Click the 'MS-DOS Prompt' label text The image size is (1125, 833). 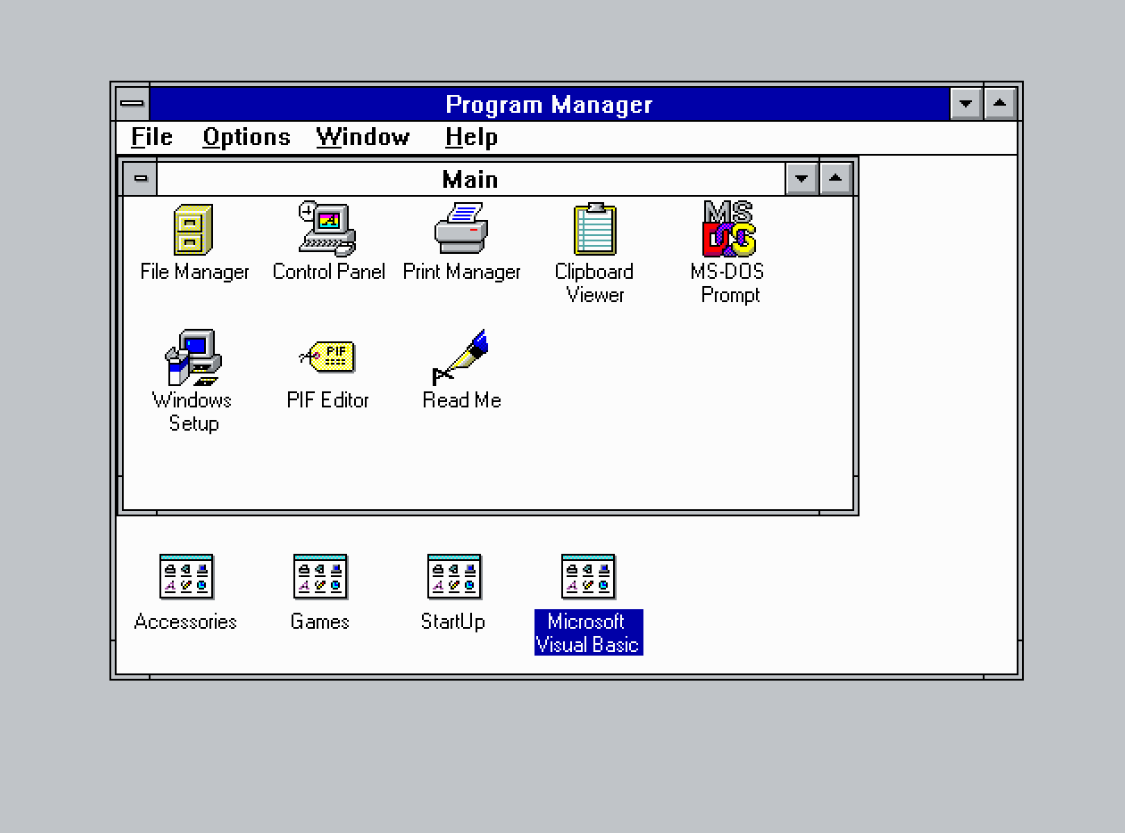(728, 283)
